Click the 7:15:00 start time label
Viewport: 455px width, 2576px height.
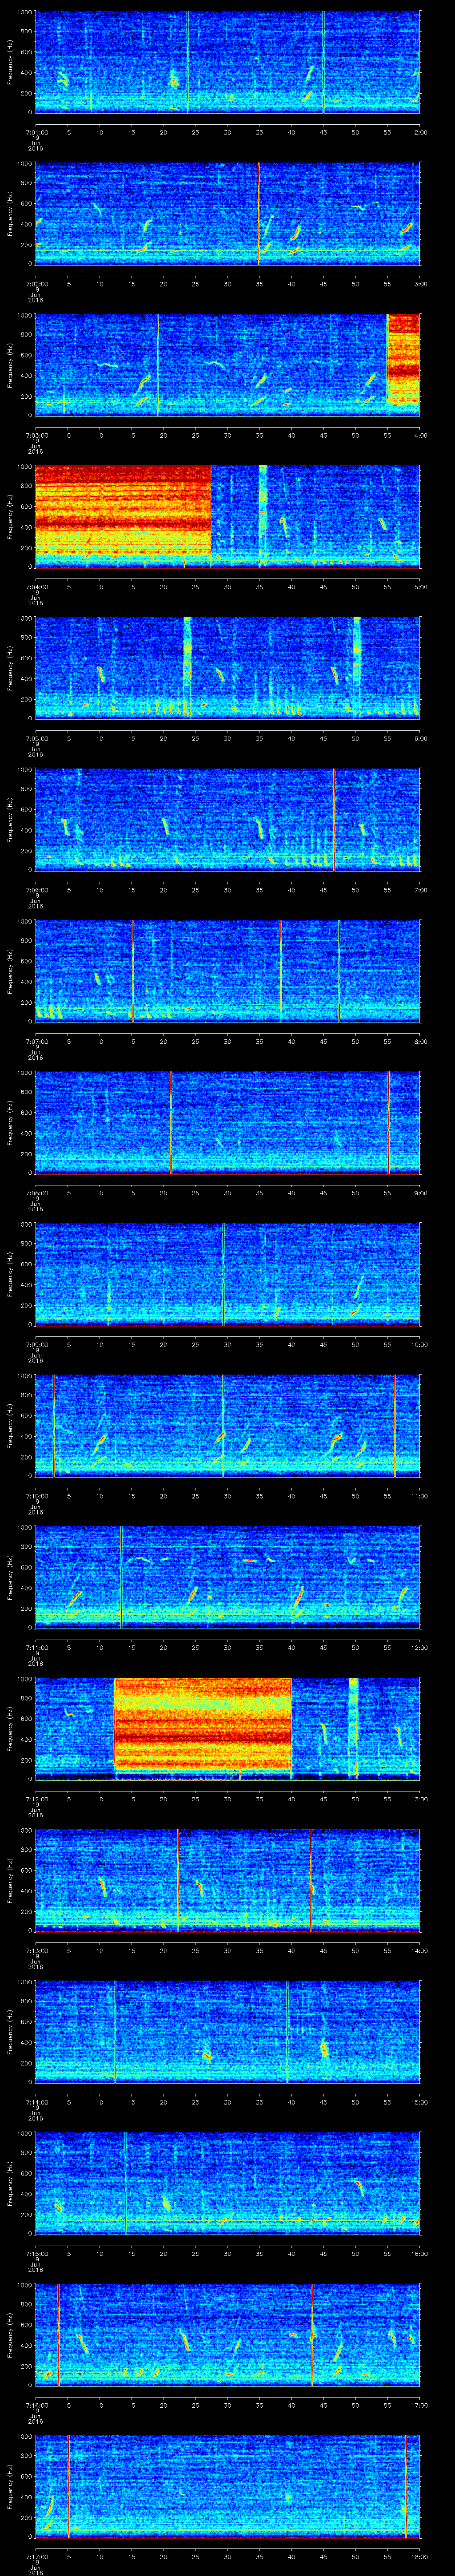(x=36, y=2254)
